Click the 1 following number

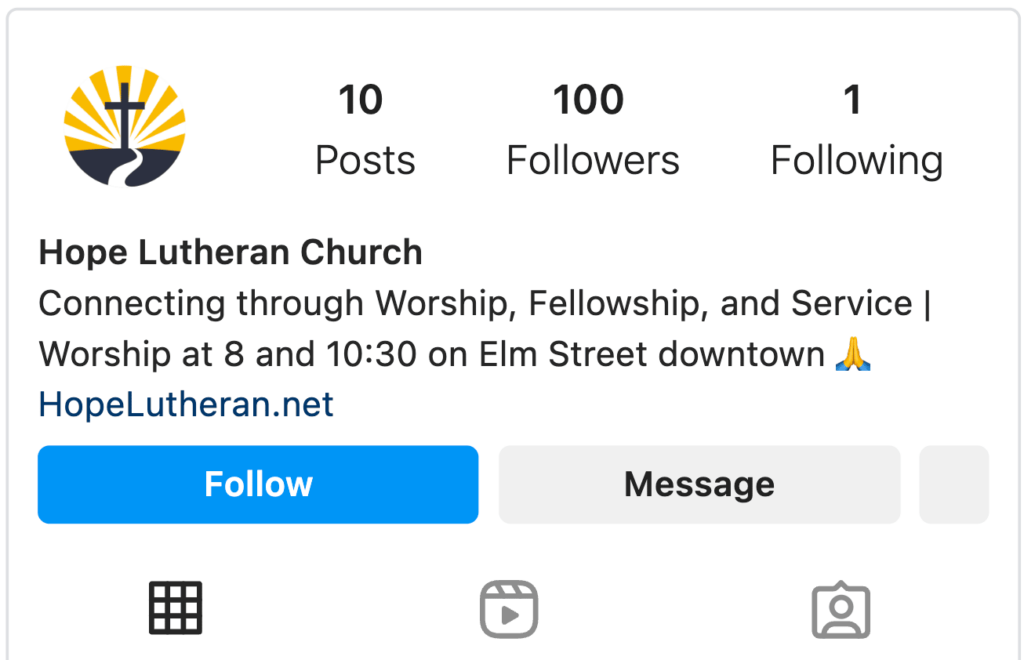pyautogui.click(x=853, y=100)
